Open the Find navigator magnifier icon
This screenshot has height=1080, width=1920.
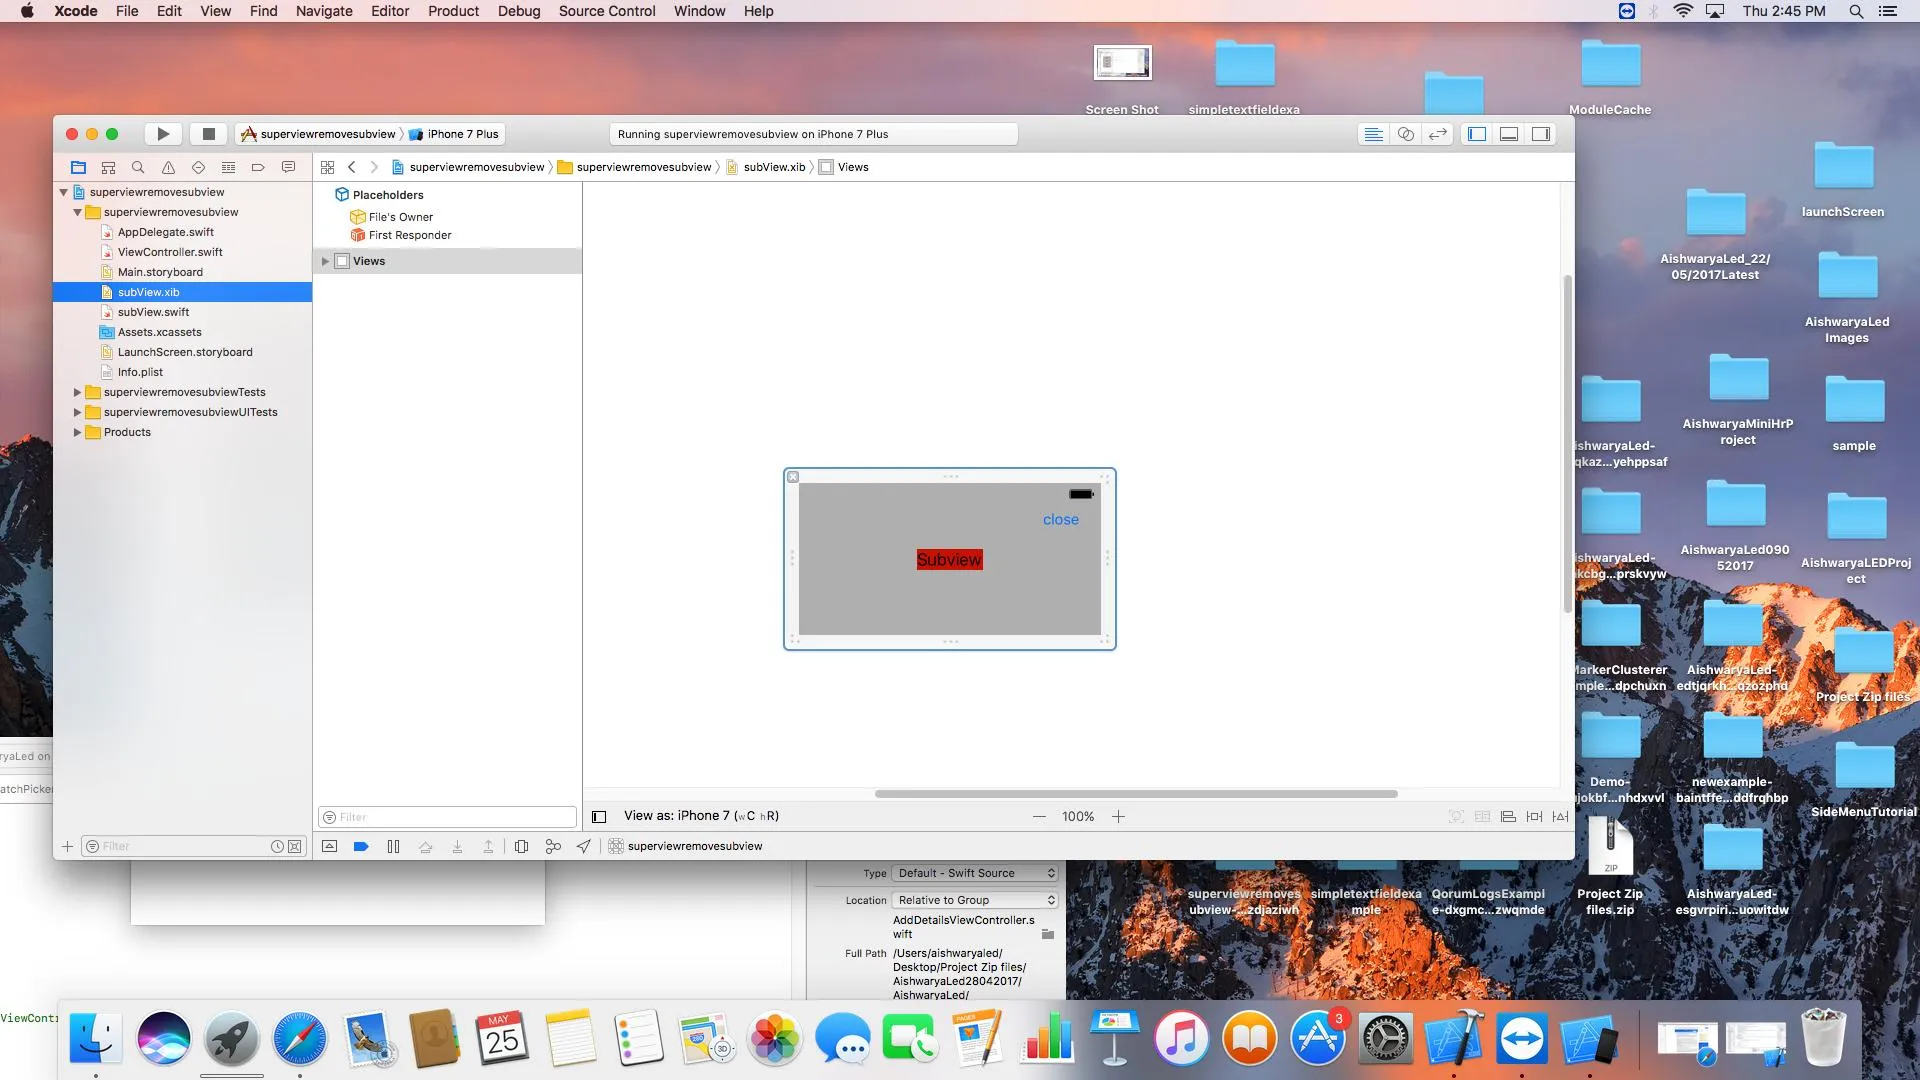click(138, 167)
